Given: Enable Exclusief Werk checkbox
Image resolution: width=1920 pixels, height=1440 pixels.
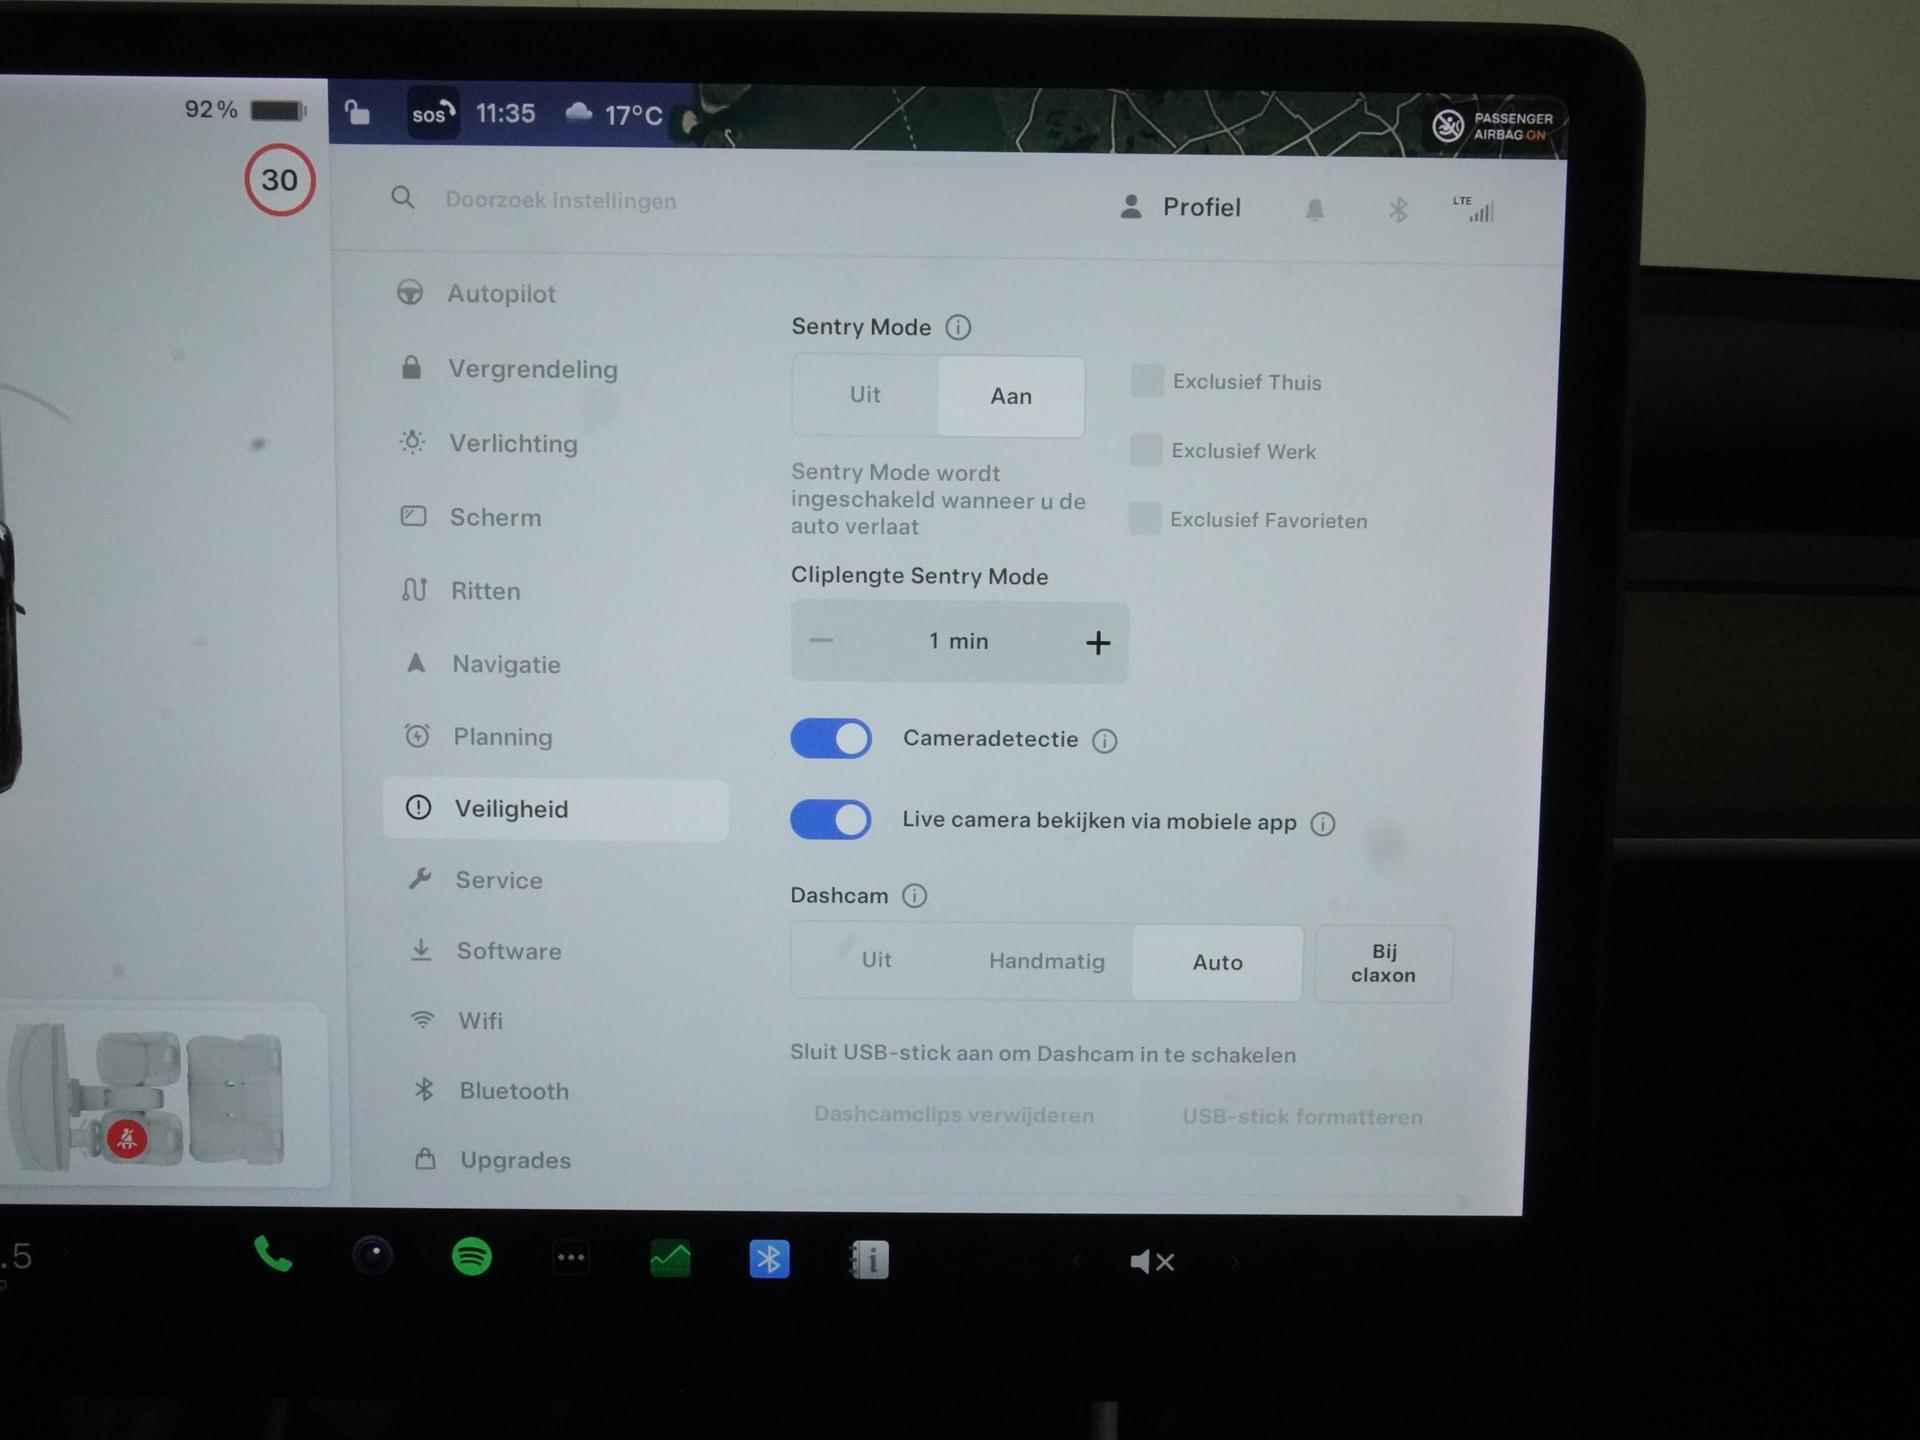Looking at the screenshot, I should tap(1143, 449).
